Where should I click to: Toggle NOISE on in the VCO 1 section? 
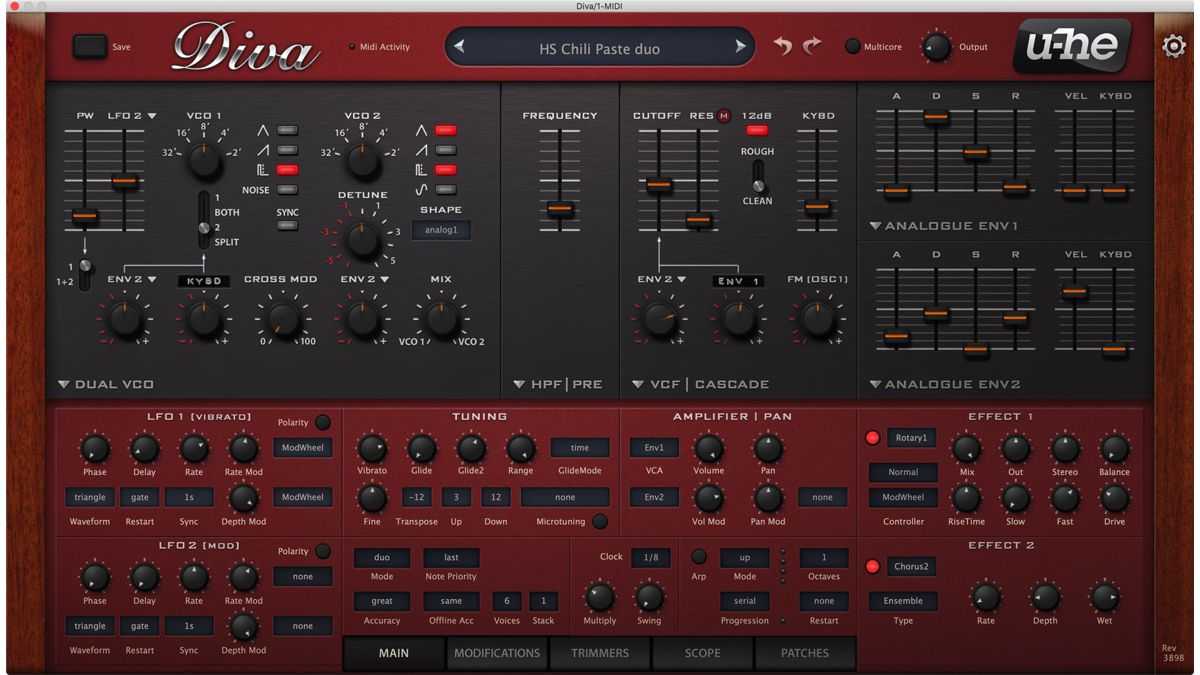286,189
